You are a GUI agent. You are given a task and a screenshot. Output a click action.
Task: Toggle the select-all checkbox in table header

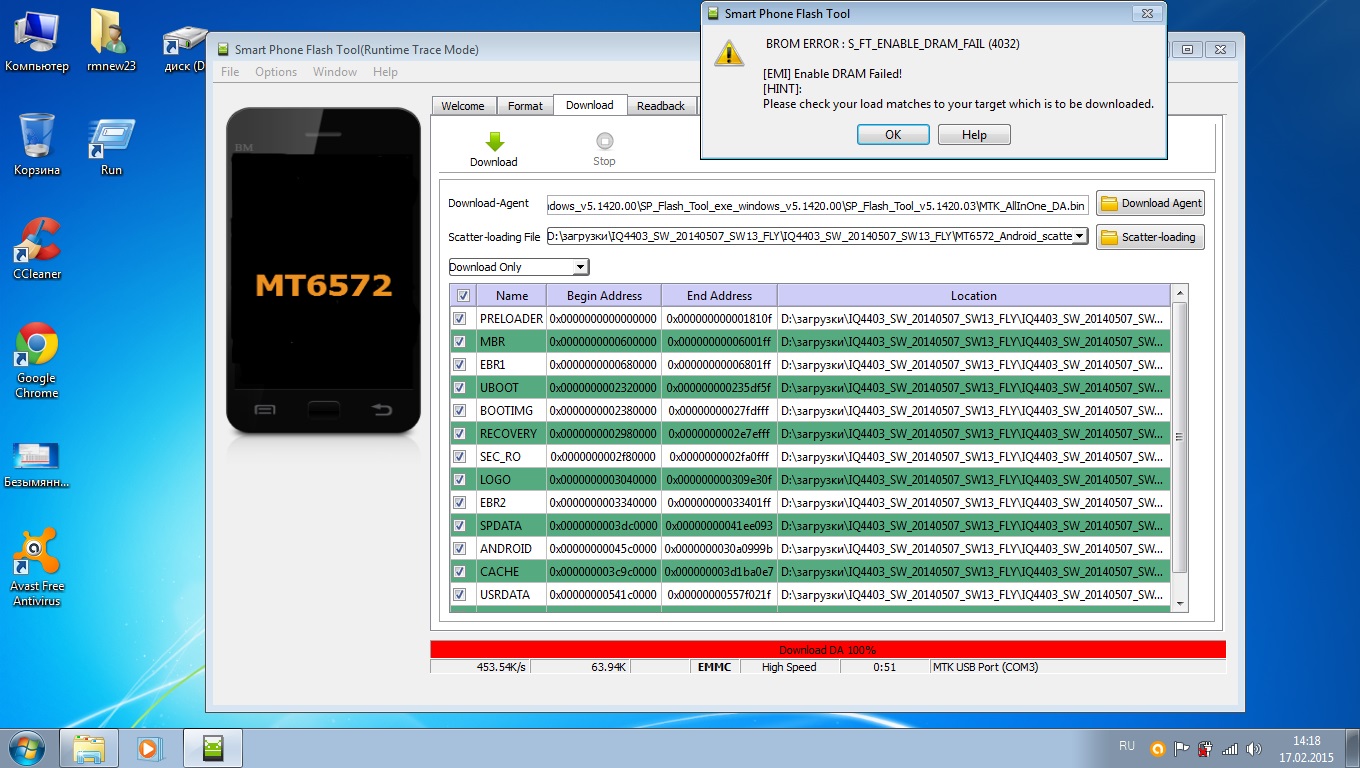coord(462,296)
